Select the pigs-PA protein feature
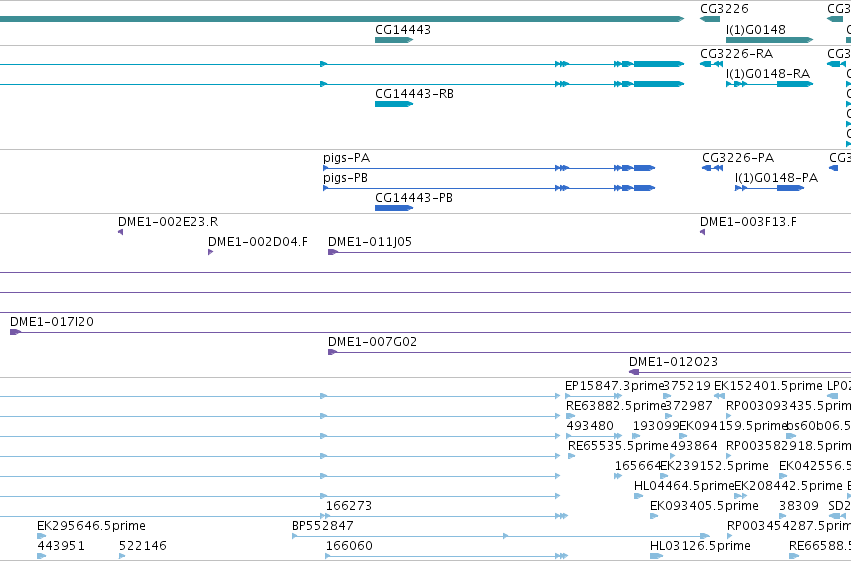 point(489,168)
